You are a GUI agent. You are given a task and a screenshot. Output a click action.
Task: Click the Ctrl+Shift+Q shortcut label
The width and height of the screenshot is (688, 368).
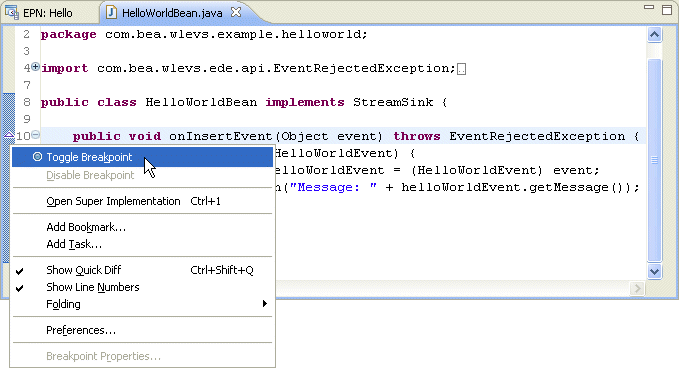click(222, 270)
